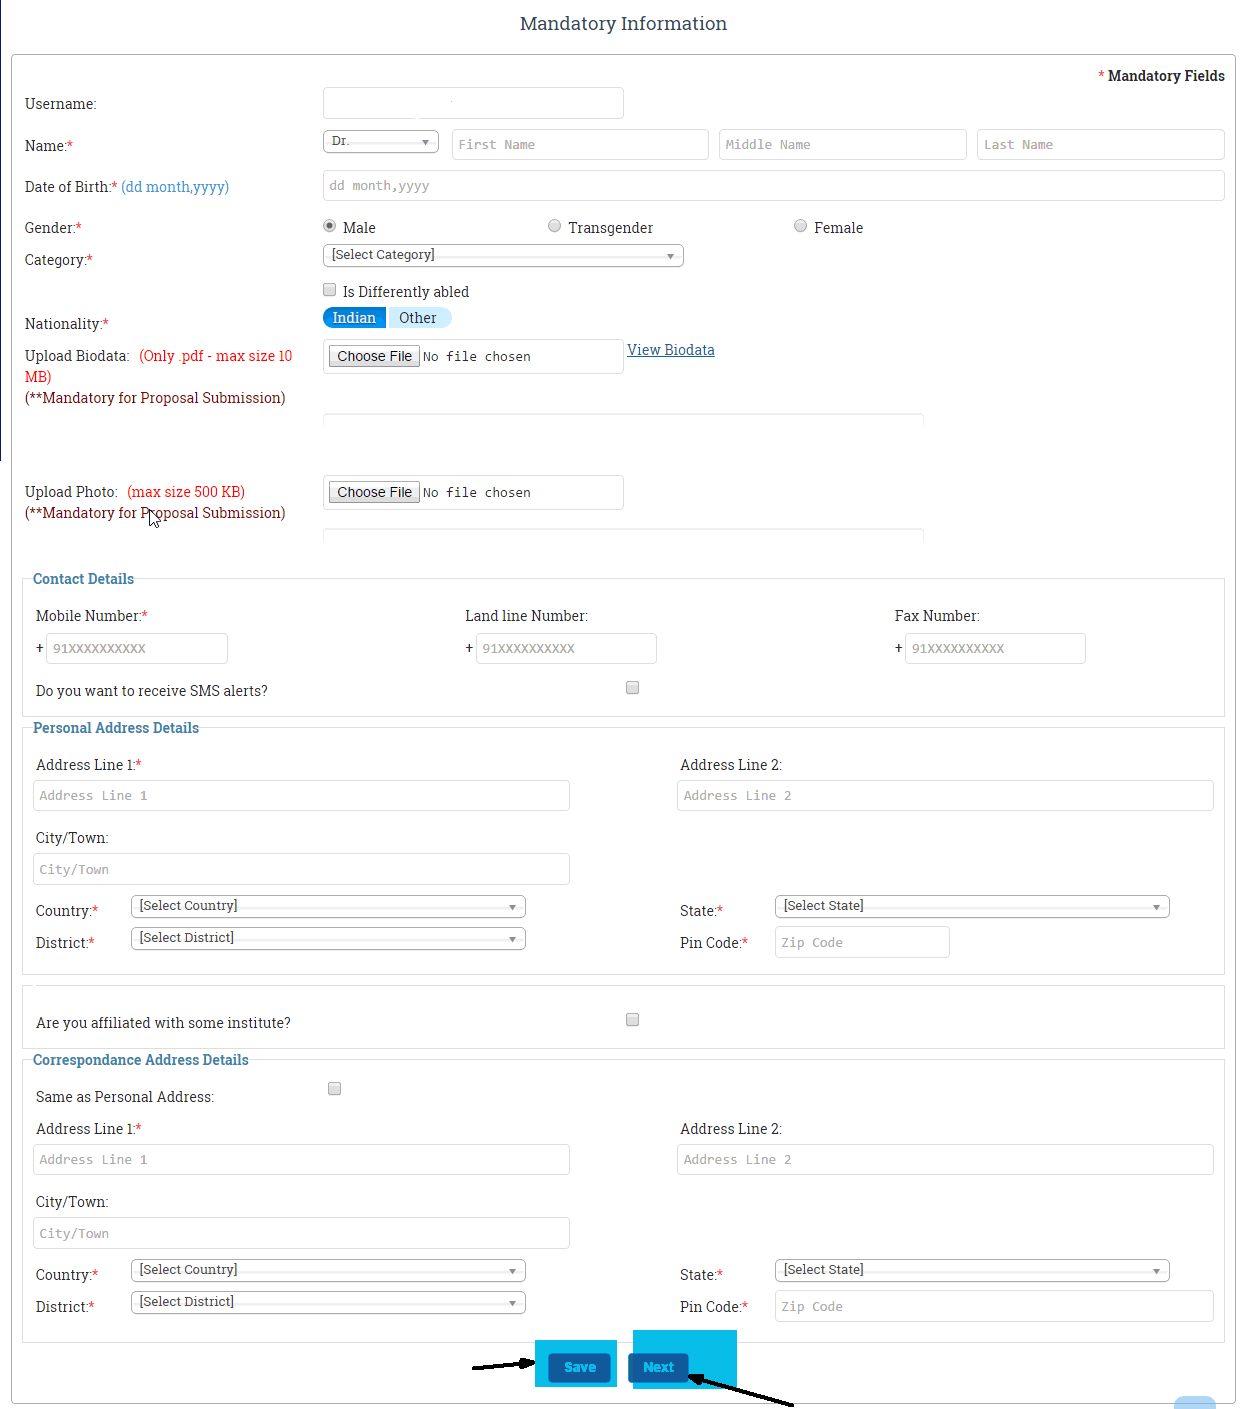Tick the Is Differently abled checkbox
Image resolution: width=1241 pixels, height=1409 pixels.
(x=329, y=290)
